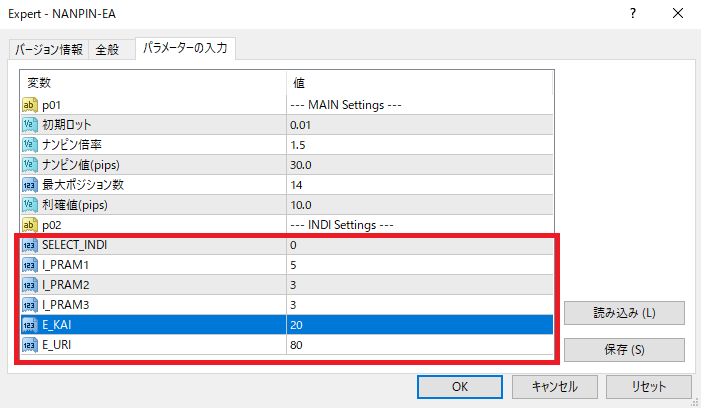Click the integer icon beside 最大ポジション数

(x=29, y=185)
